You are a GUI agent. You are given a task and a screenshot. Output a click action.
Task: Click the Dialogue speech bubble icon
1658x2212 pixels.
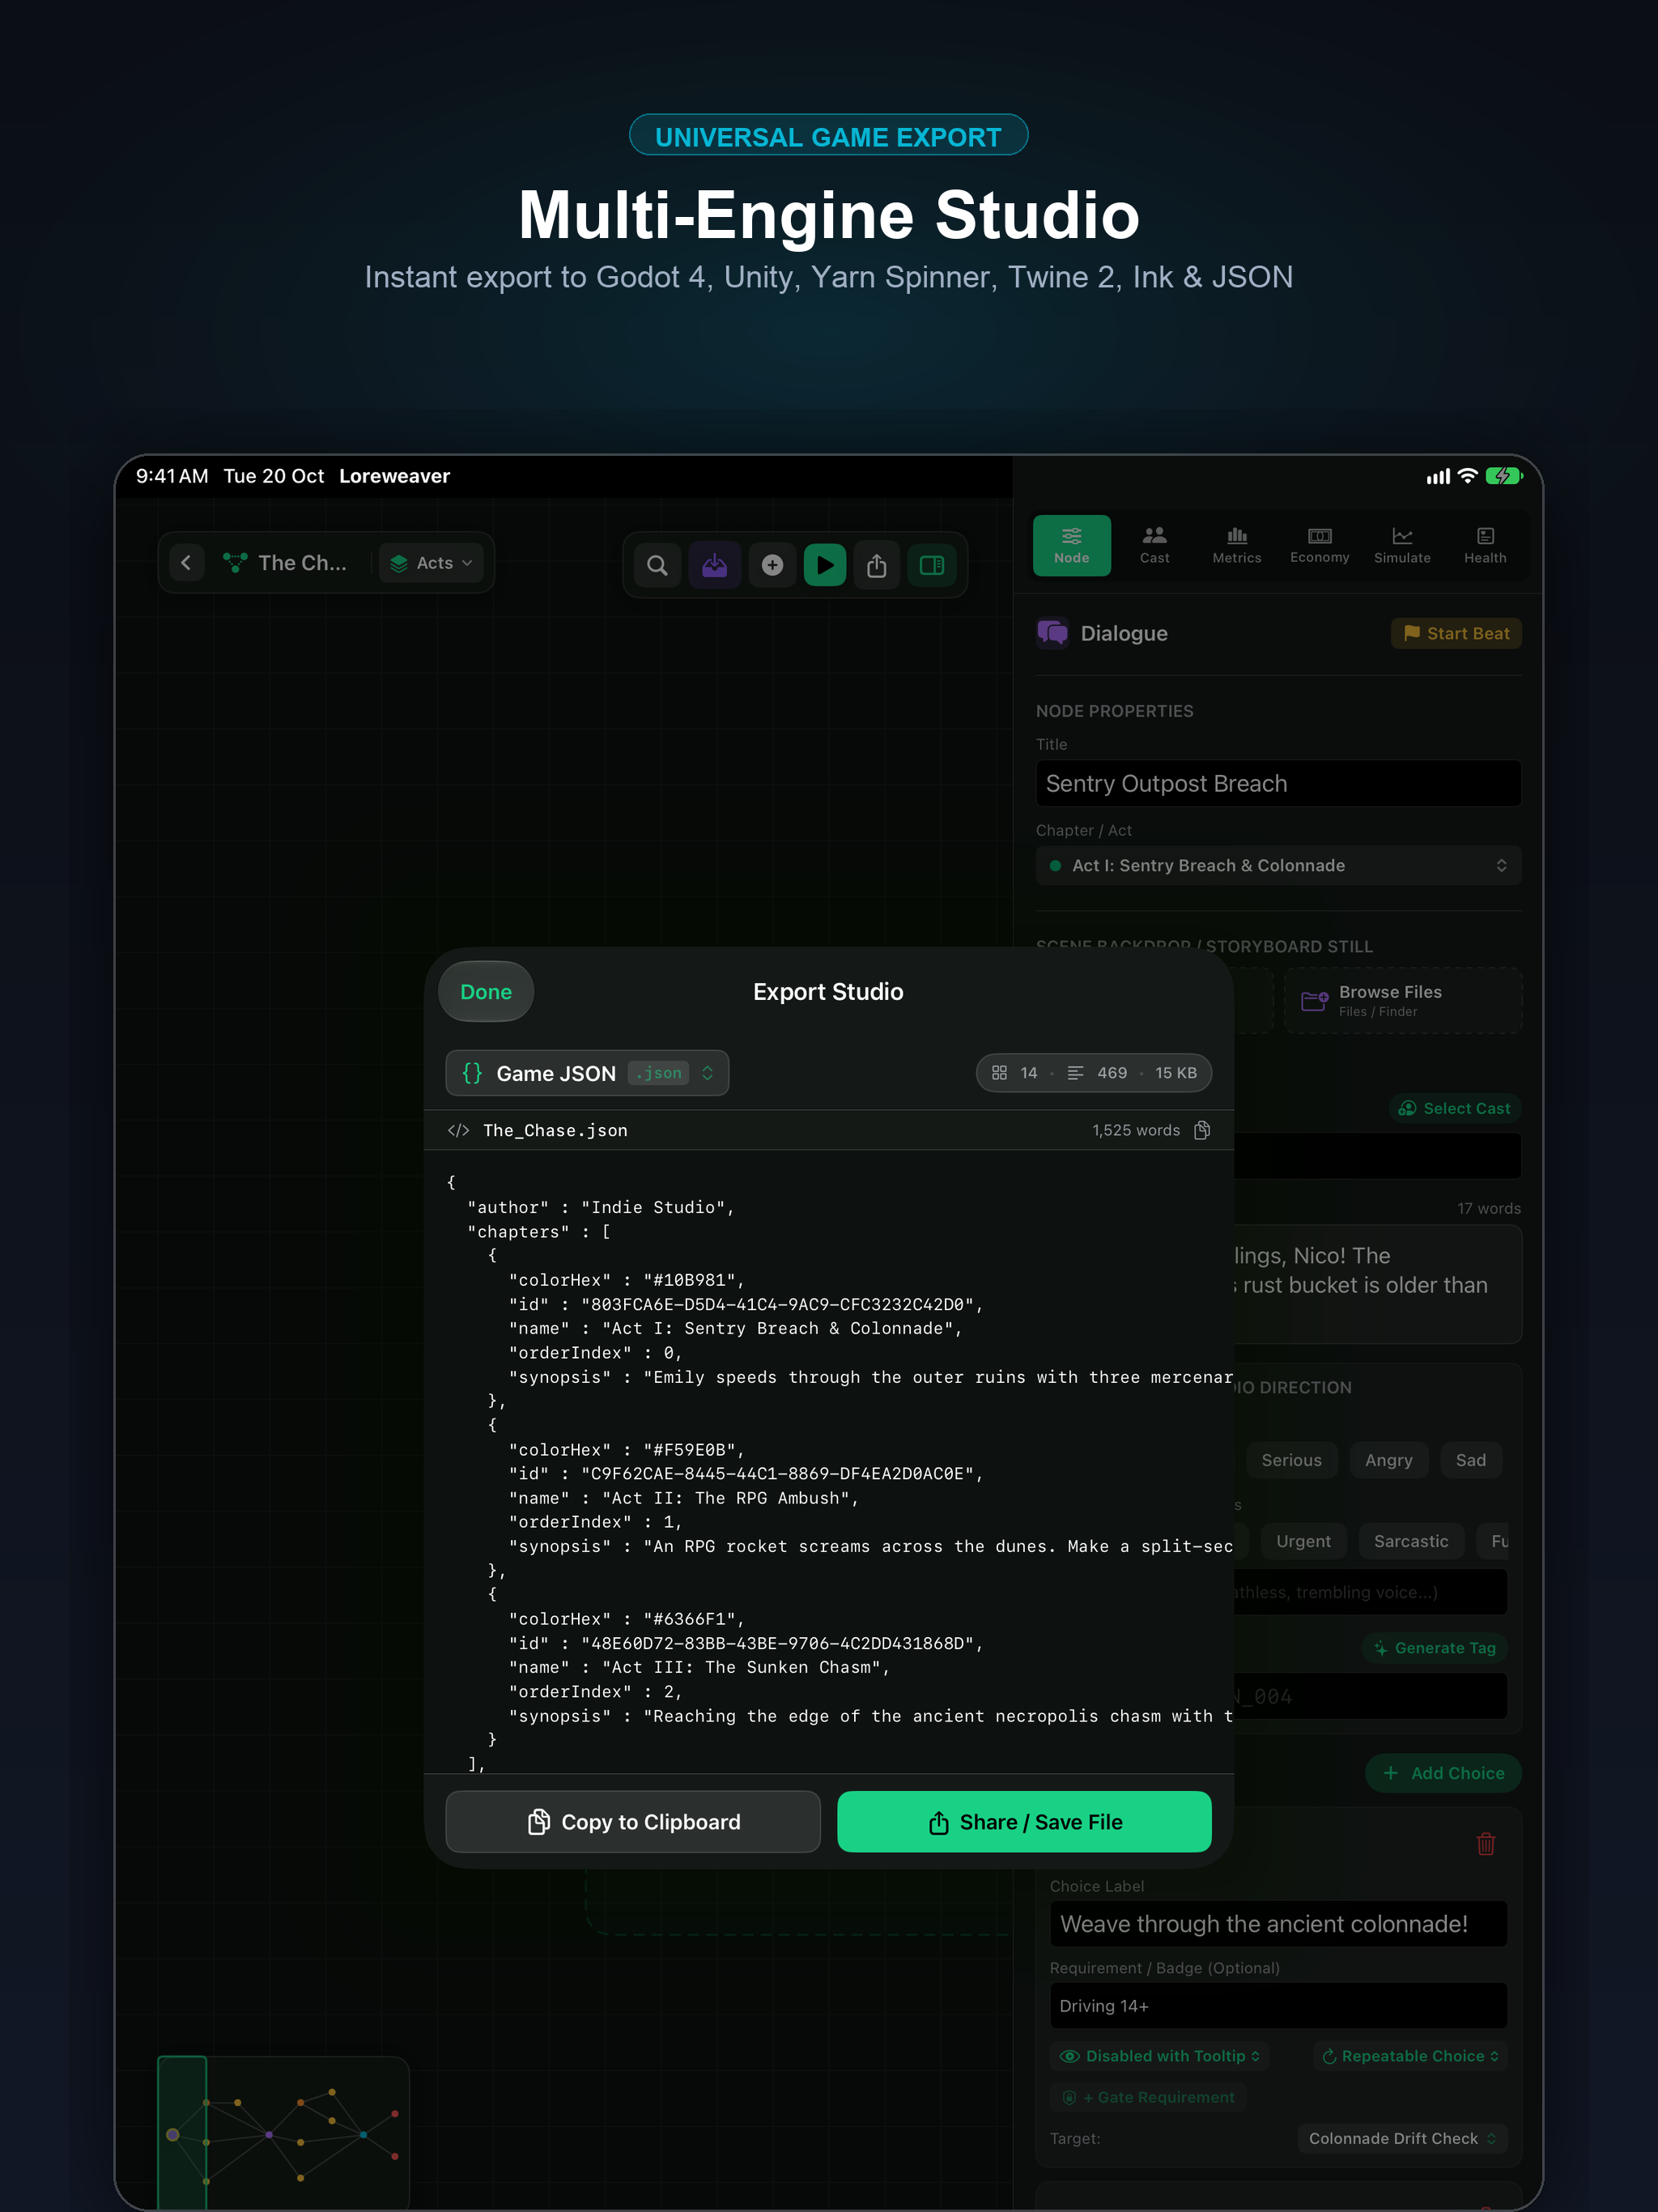pyautogui.click(x=1052, y=633)
